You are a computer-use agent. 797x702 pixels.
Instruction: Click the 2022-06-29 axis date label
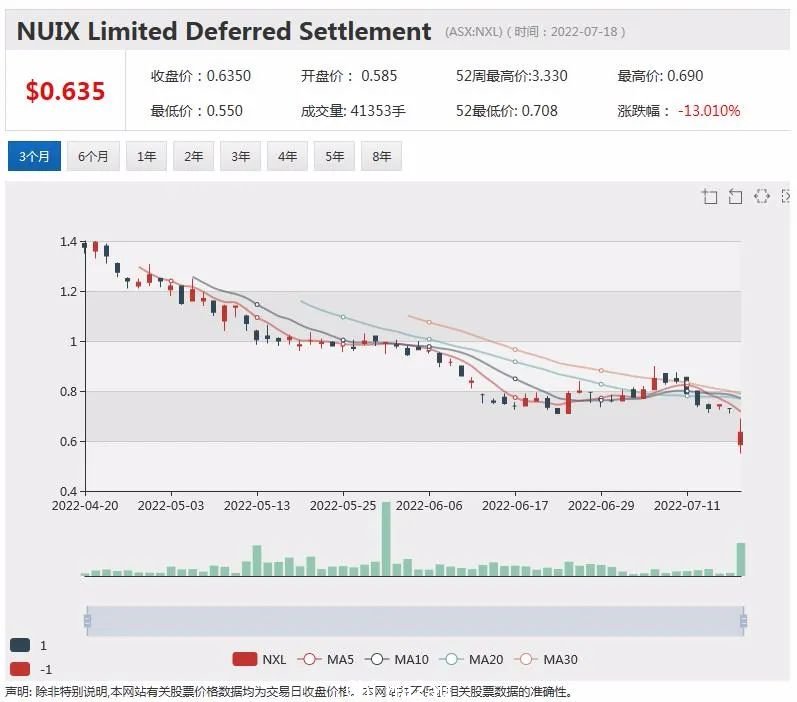click(601, 505)
